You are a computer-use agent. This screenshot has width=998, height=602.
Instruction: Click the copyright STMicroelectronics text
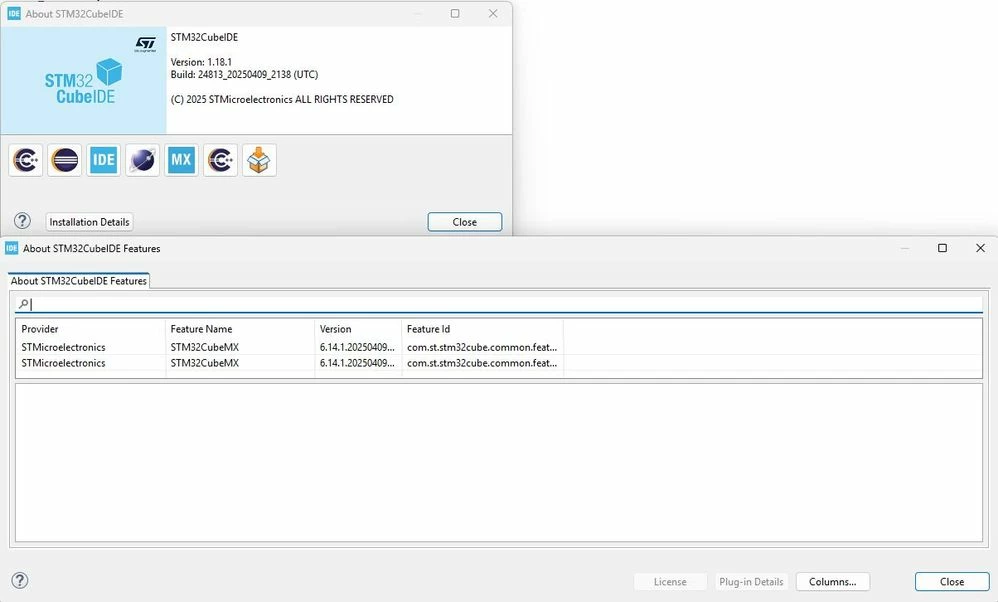pos(282,99)
